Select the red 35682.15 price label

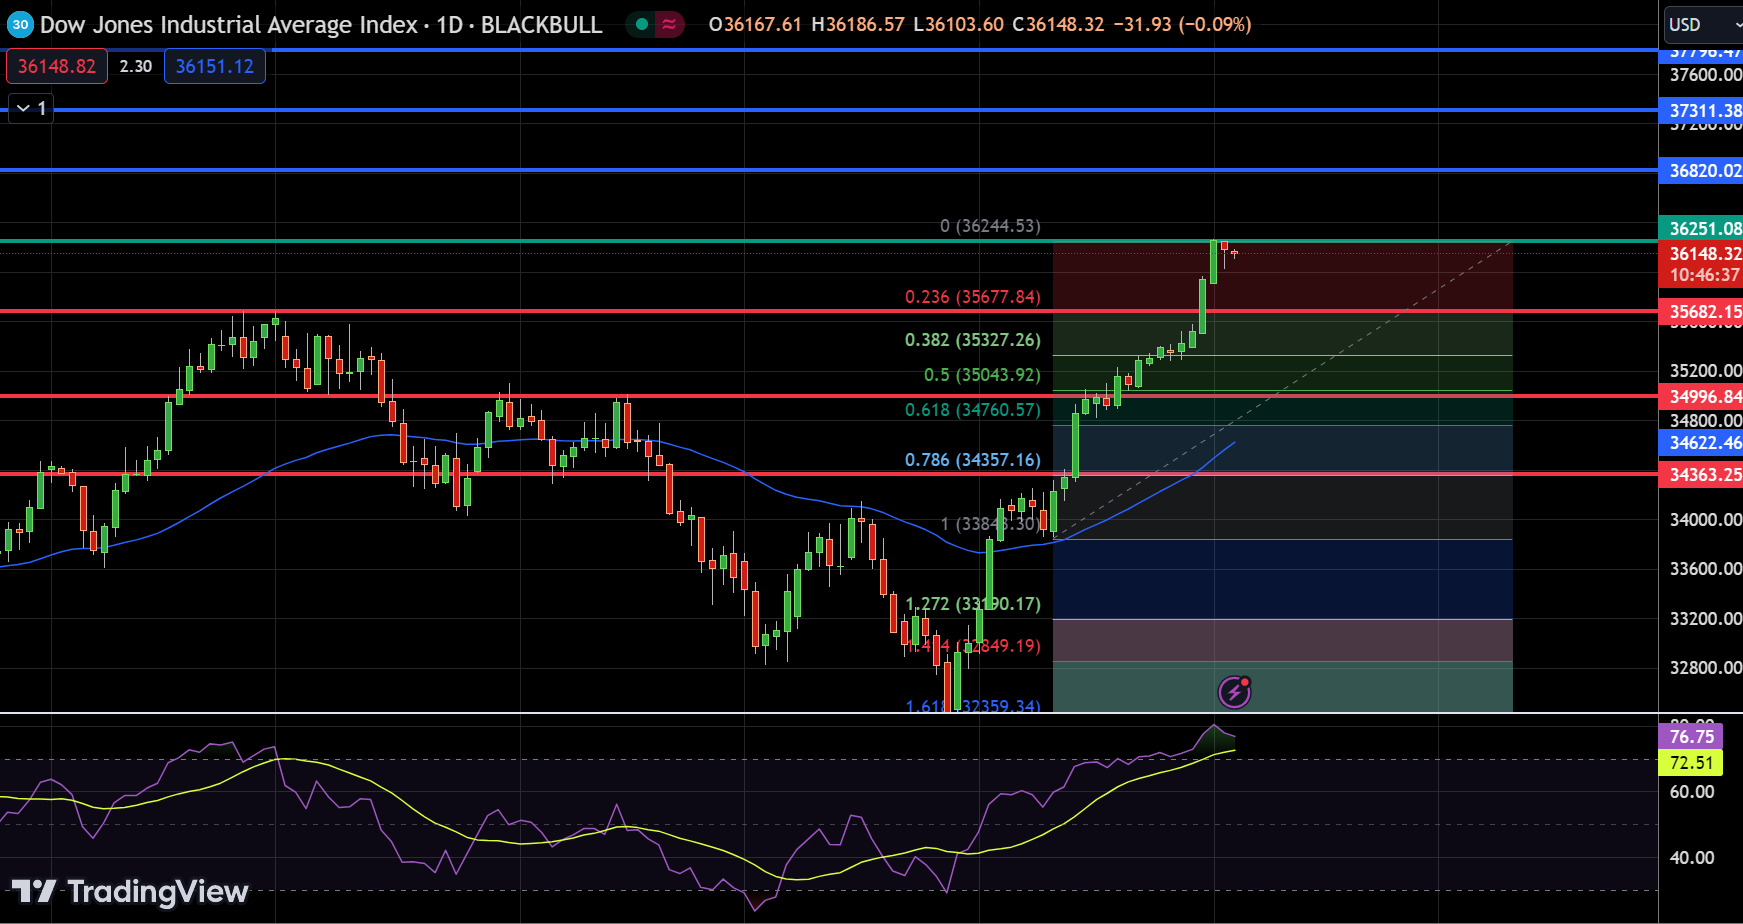(x=1701, y=312)
